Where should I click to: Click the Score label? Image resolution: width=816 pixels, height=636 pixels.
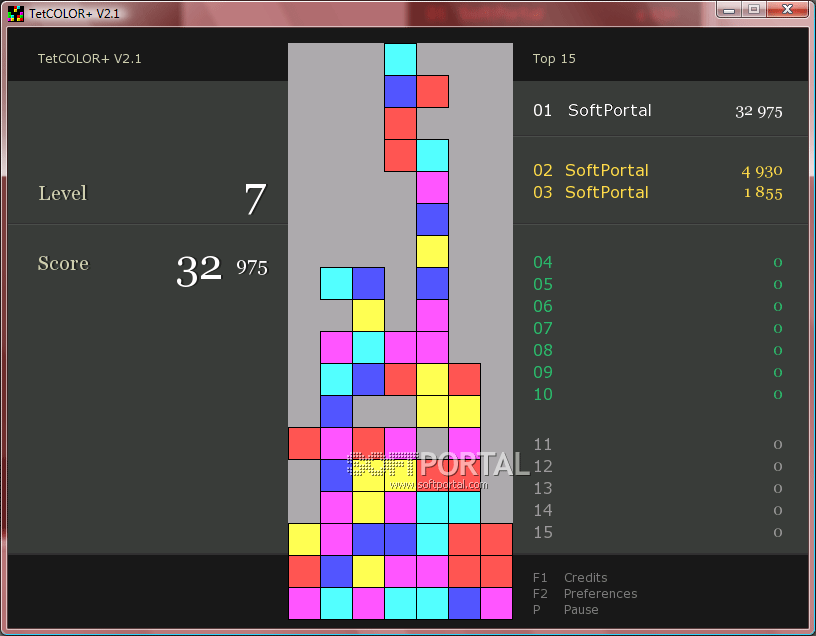click(63, 263)
